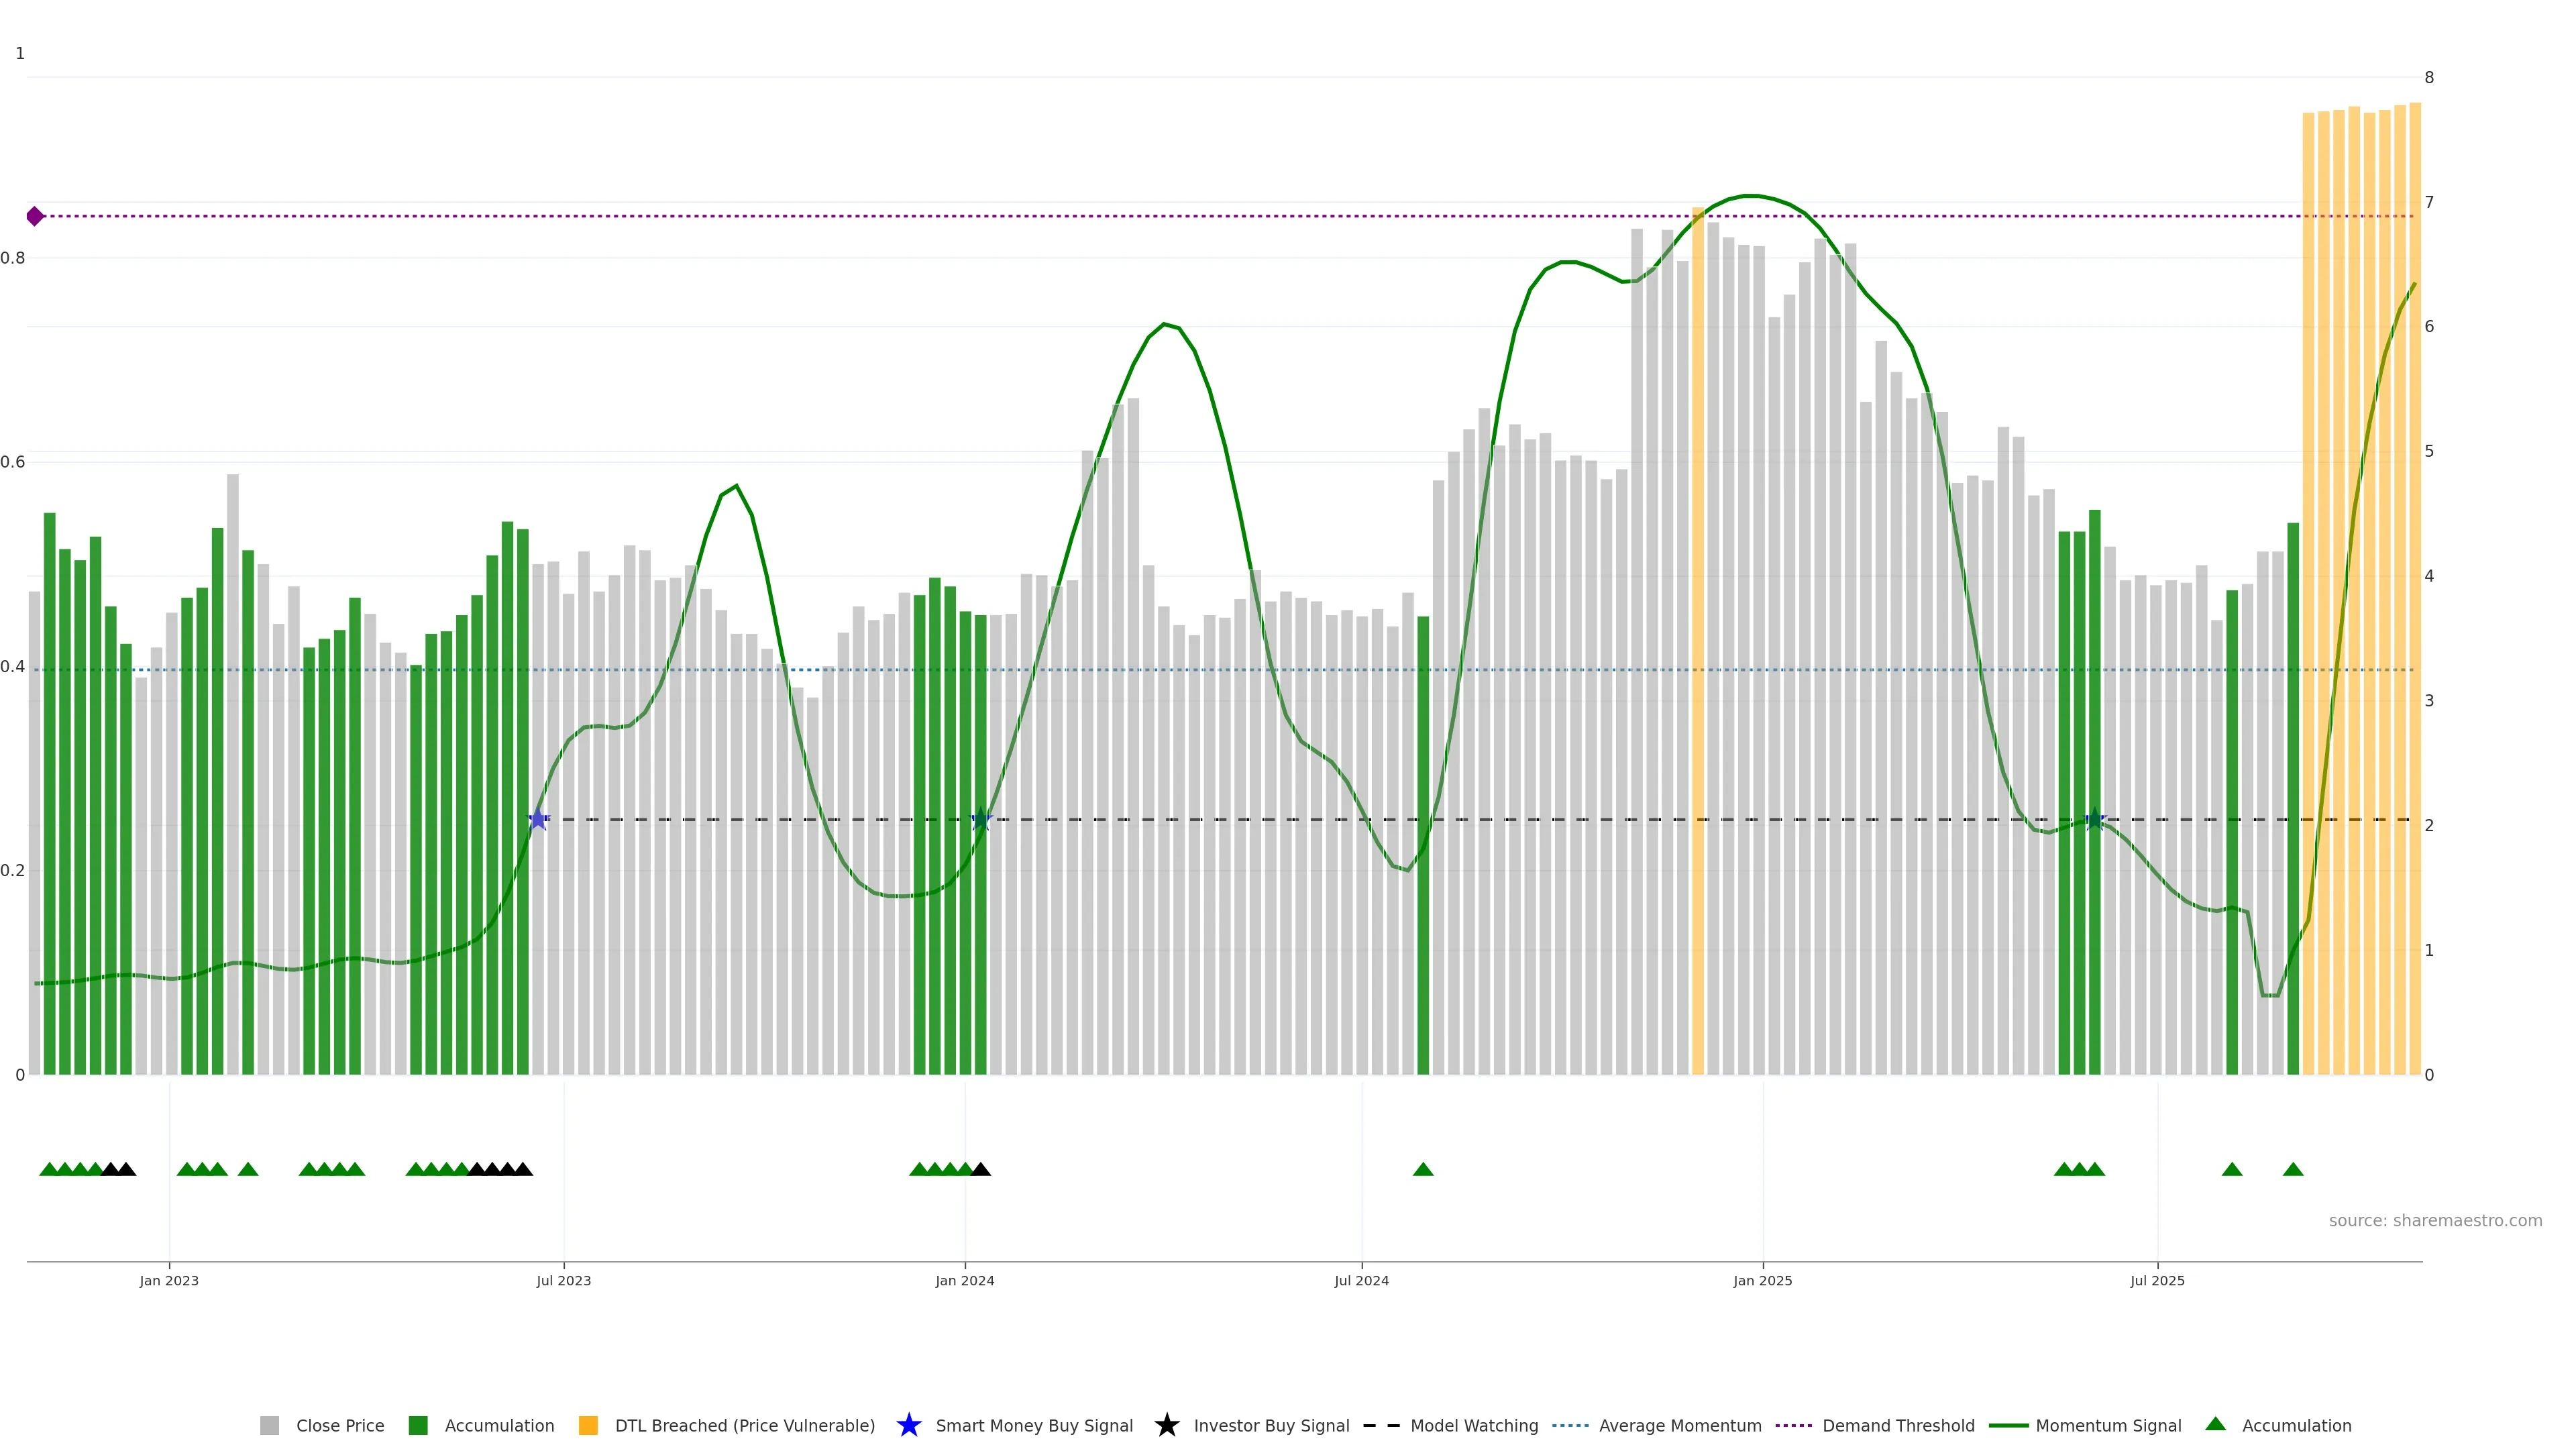
Task: Click the green triangle Accumulation legend icon
Action: [2216, 1424]
